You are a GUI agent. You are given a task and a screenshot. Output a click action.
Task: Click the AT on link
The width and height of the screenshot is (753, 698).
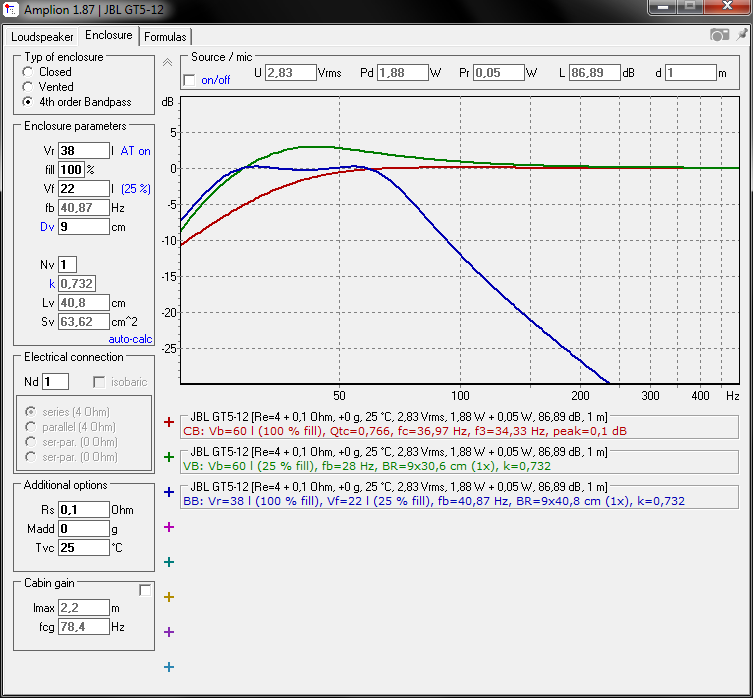(x=135, y=151)
